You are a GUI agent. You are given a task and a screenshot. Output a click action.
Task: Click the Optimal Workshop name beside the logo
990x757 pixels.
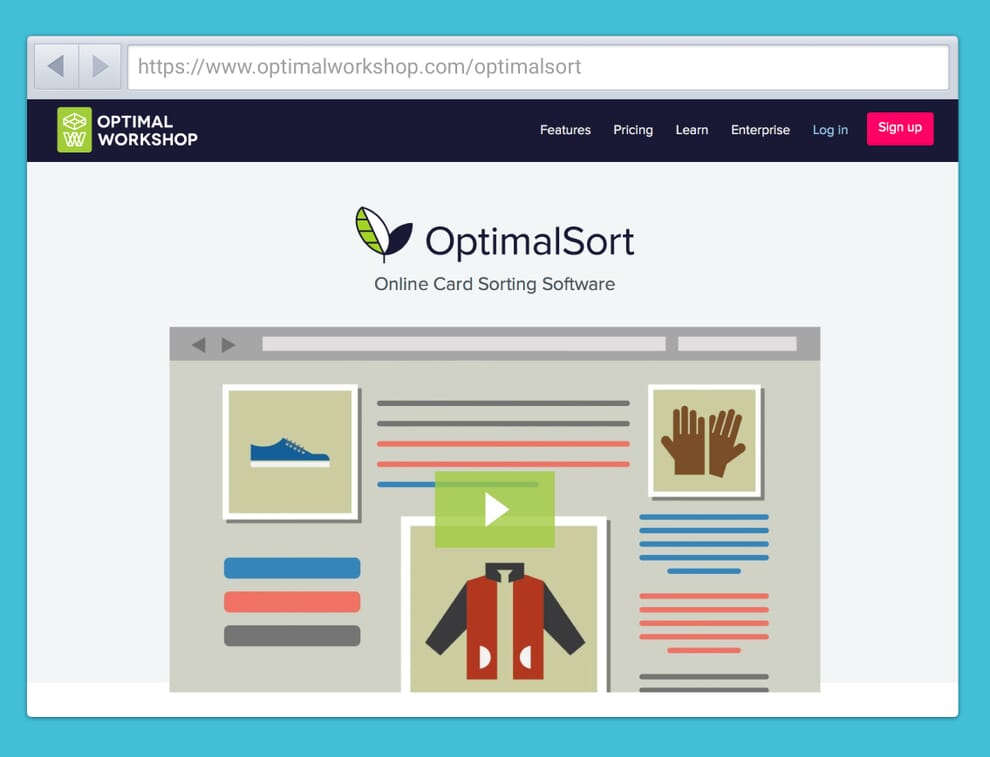(x=147, y=130)
